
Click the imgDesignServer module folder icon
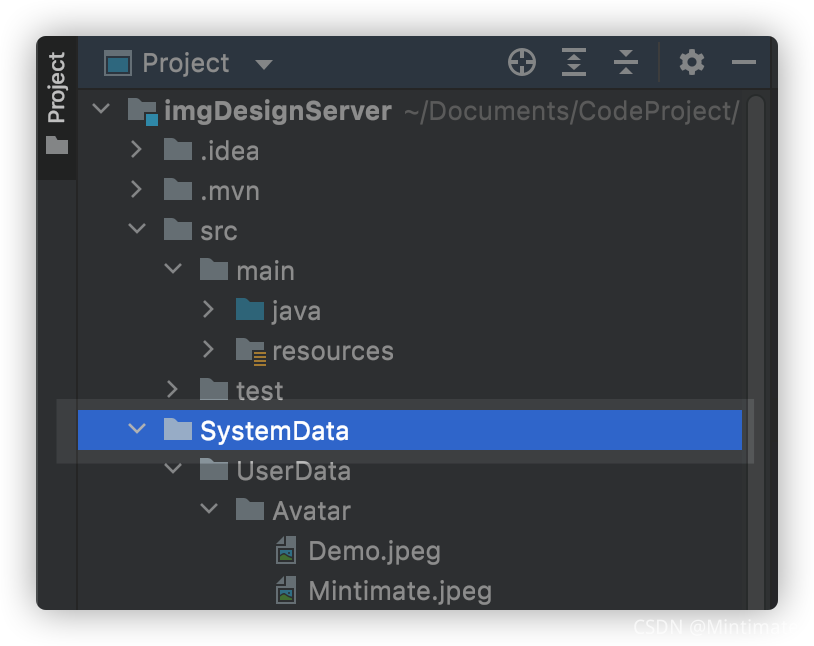[x=143, y=111]
